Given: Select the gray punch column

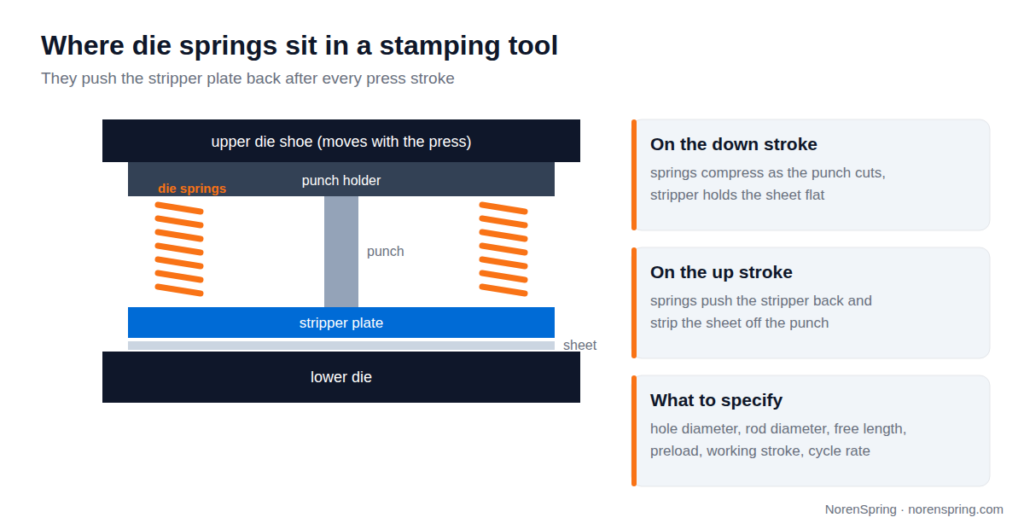Looking at the screenshot, I should (x=341, y=251).
